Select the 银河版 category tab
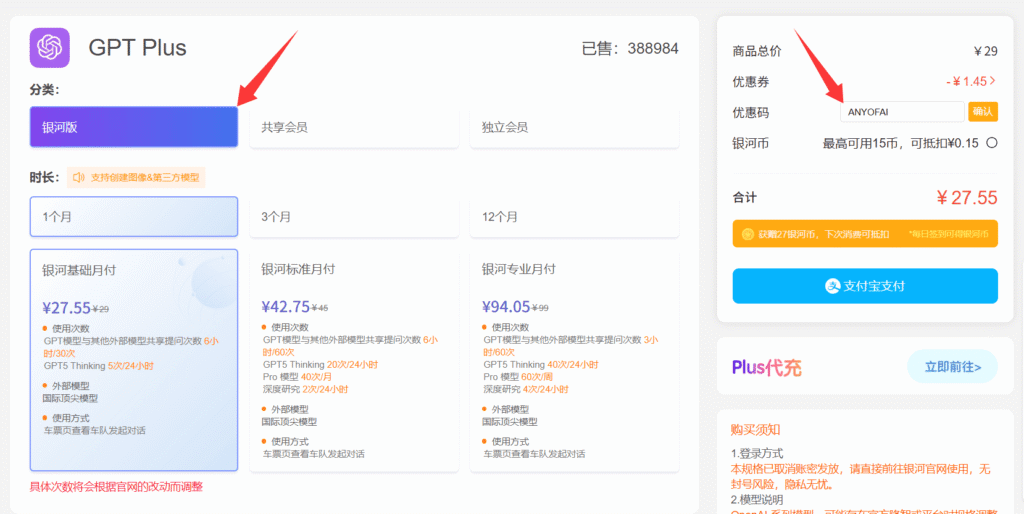The image size is (1024, 514). pos(134,127)
